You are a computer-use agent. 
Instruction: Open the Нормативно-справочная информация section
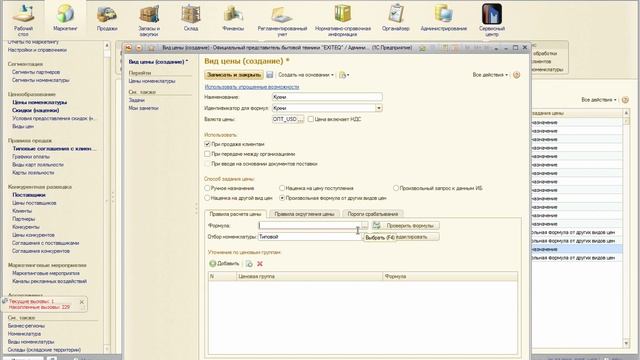click(343, 20)
